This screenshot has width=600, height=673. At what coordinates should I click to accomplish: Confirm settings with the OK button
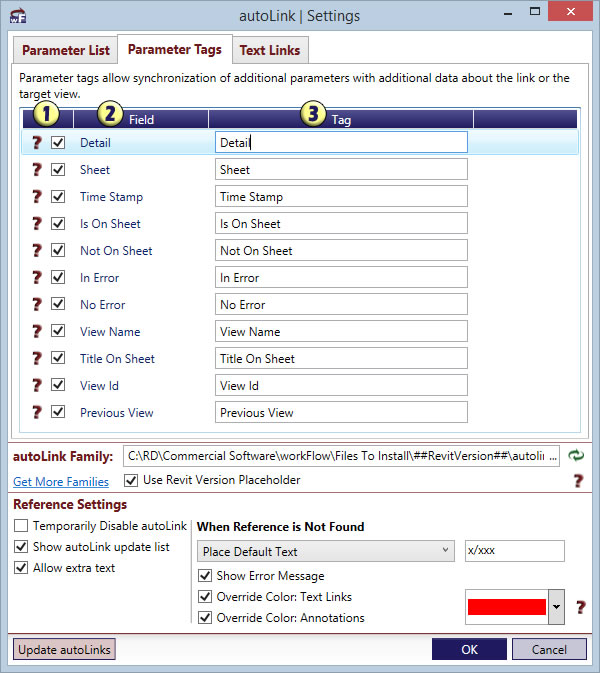click(470, 649)
